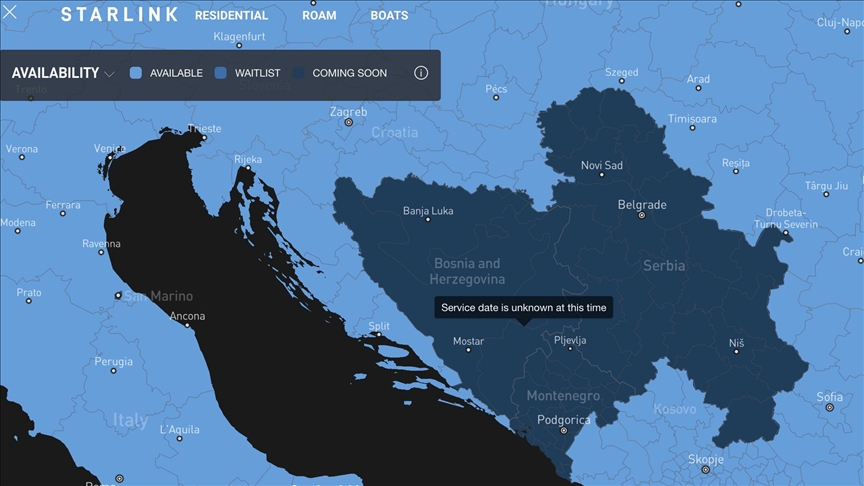The width and height of the screenshot is (864, 486).
Task: Select the Serbia country label
Action: coord(664,266)
